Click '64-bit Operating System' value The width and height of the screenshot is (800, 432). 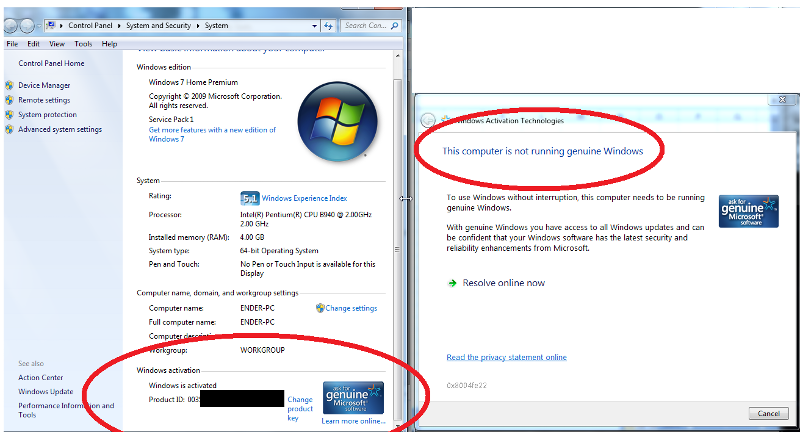tap(279, 251)
